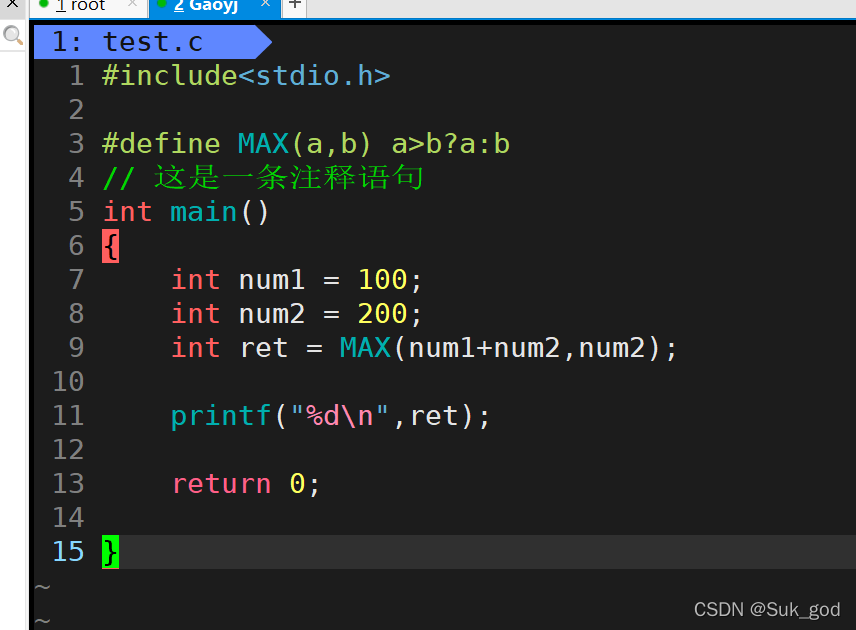The height and width of the screenshot is (630, 856).
Task: Click 'num1 = 100;' declaration
Action: click(330, 280)
